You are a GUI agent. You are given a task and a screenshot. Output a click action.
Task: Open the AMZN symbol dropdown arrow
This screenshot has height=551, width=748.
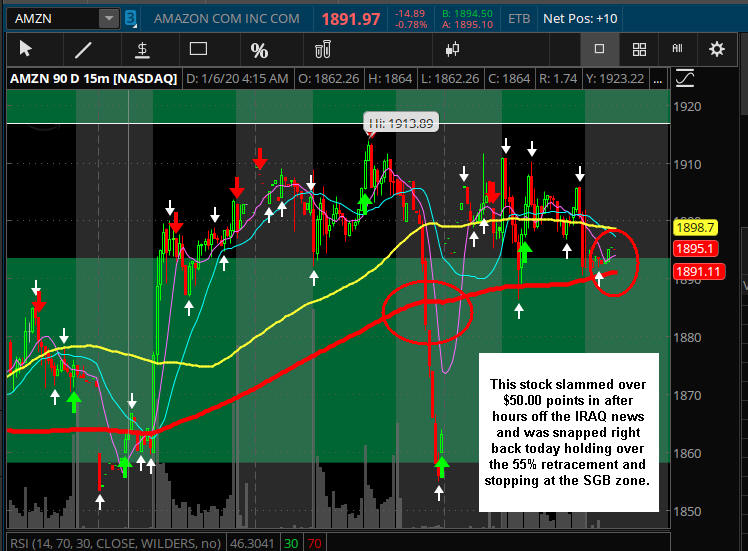coord(109,19)
